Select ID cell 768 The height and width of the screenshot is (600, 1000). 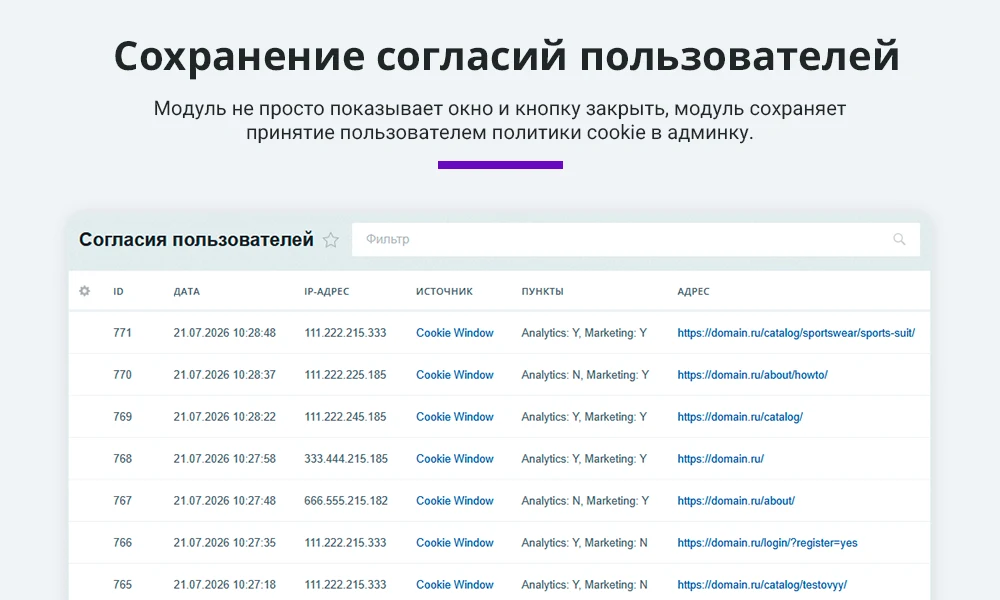pos(122,459)
